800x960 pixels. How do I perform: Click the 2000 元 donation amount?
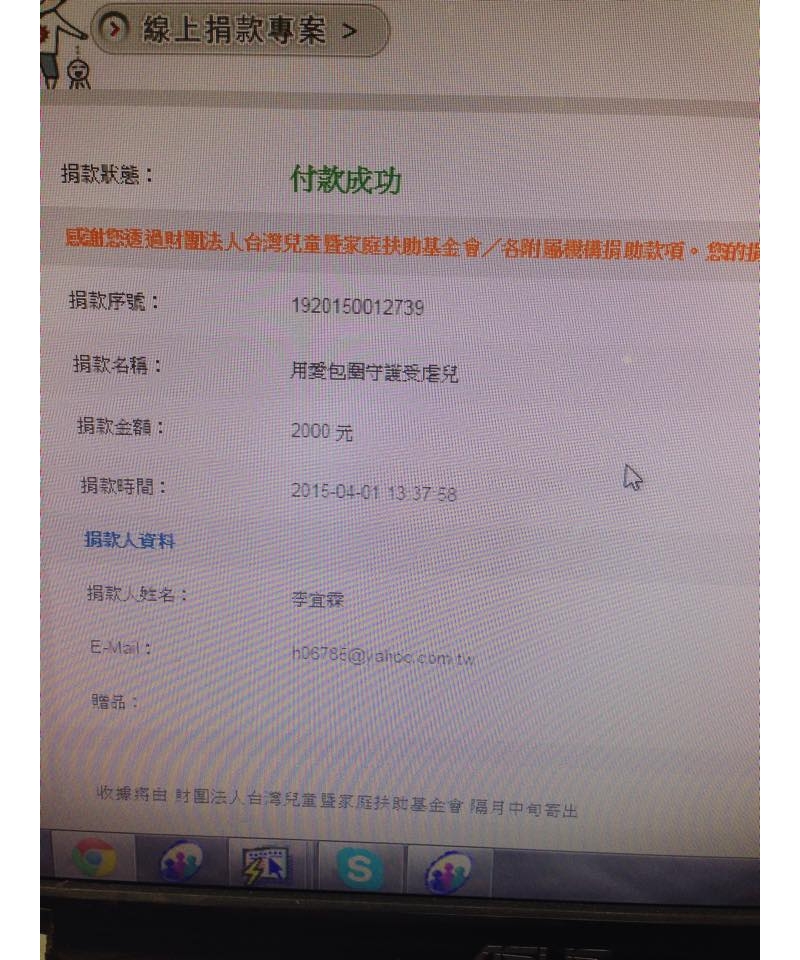(321, 432)
